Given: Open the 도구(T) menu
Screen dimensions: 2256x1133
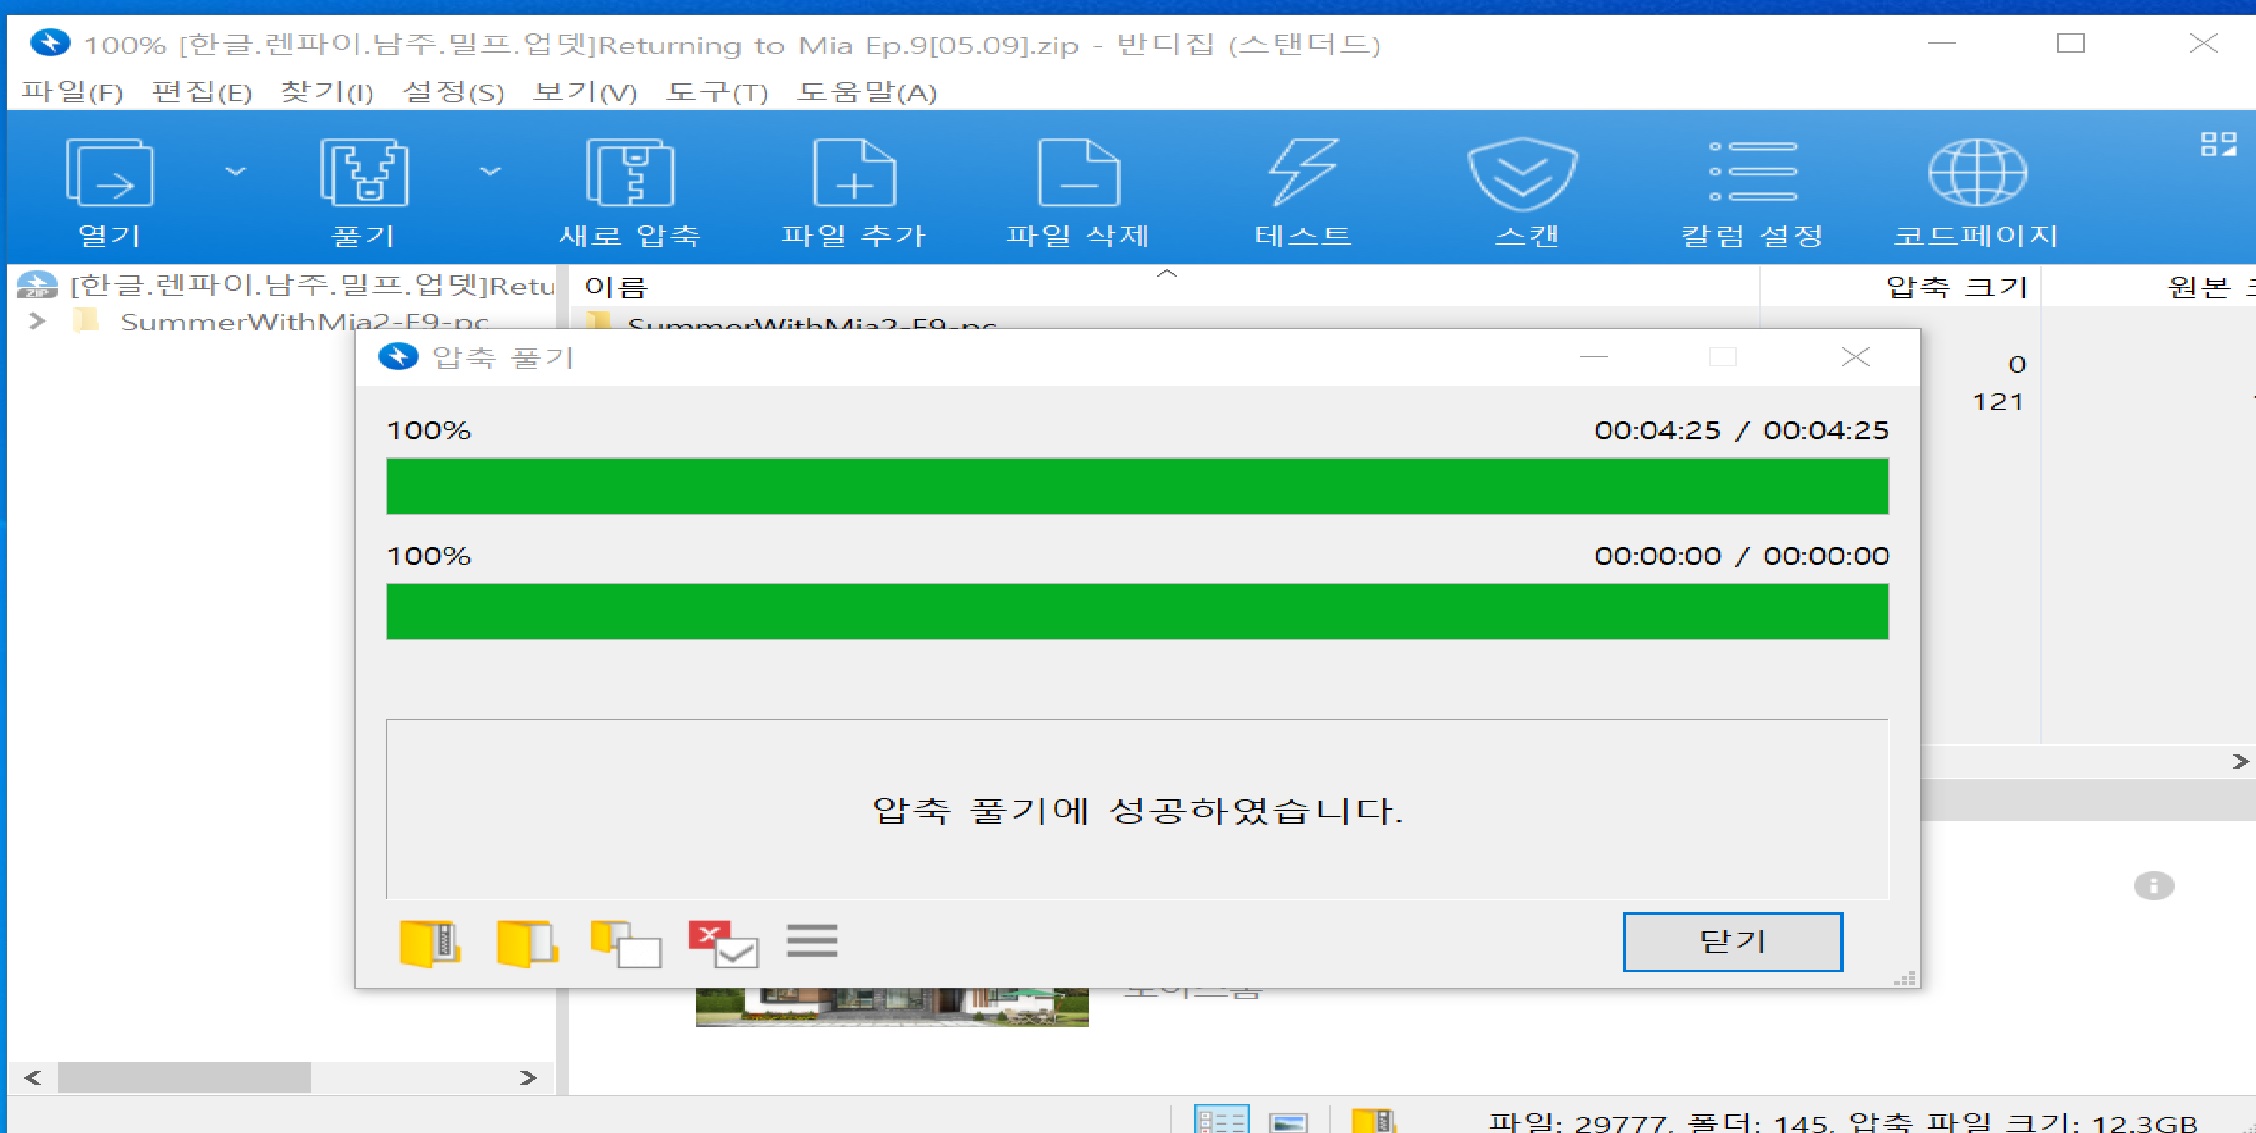Looking at the screenshot, I should [x=716, y=92].
